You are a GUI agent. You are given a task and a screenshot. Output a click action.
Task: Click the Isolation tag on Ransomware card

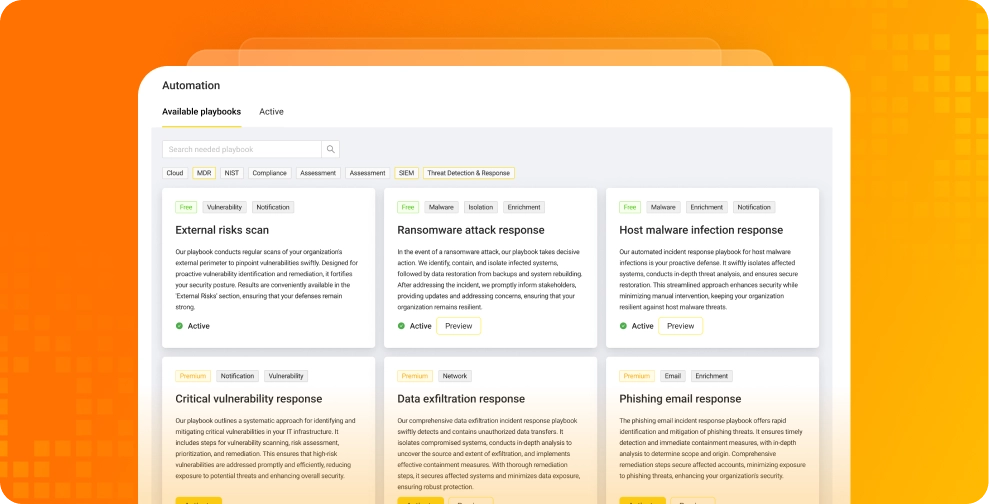click(x=481, y=207)
